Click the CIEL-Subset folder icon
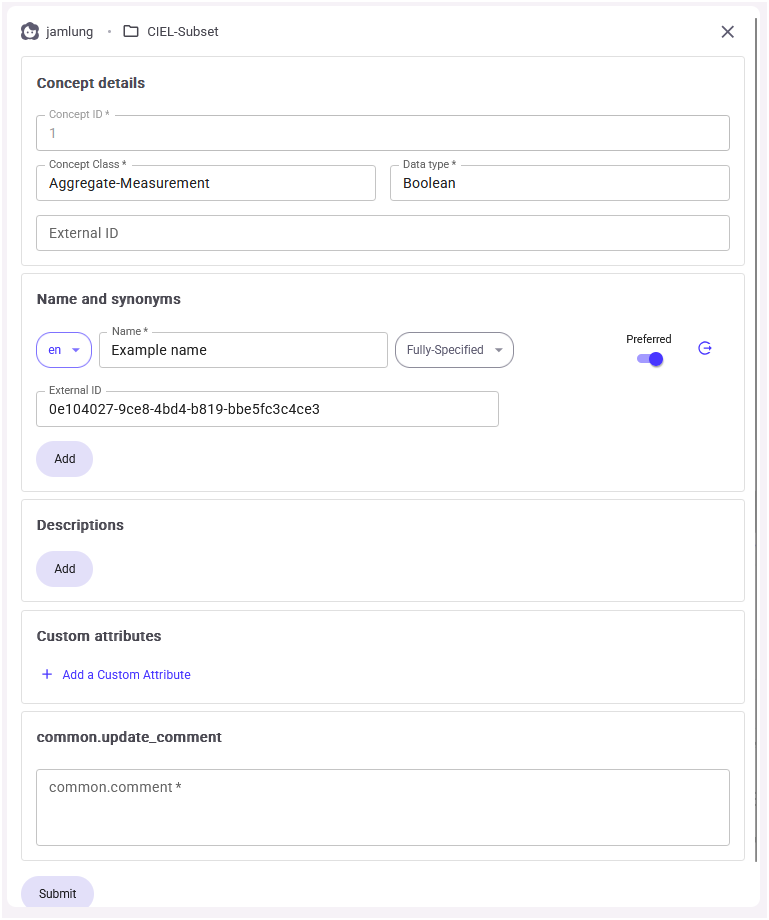Screen dimensions: 769x920 pos(131,31)
